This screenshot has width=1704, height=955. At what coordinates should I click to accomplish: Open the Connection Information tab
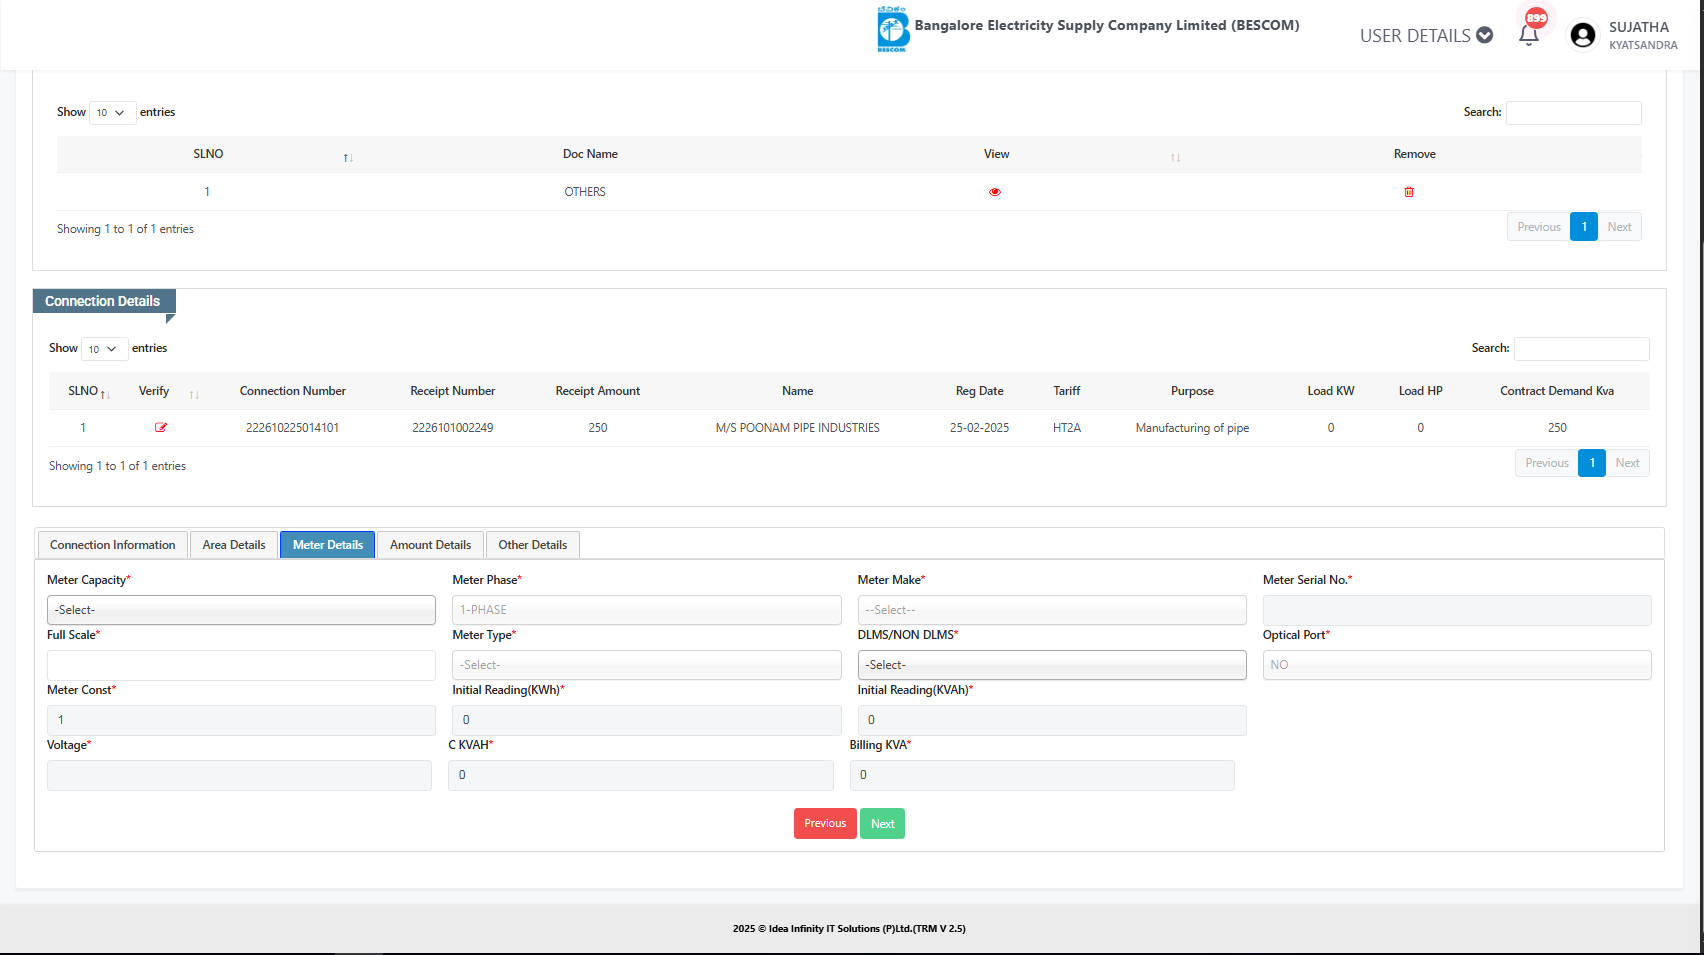pos(113,545)
